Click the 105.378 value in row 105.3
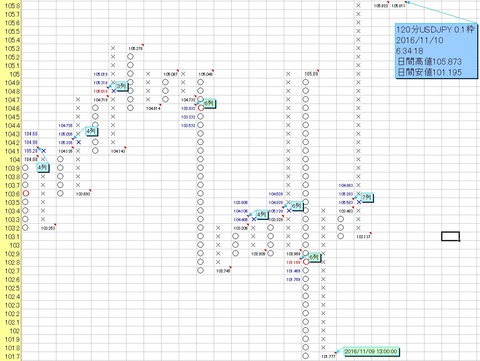Screen dimensions: 480x361 pos(135,49)
